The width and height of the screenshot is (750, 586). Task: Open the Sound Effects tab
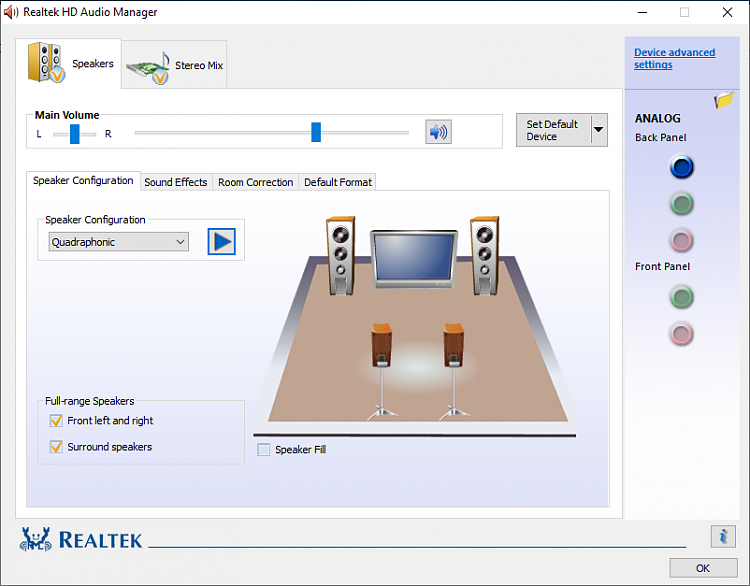[x=176, y=182]
